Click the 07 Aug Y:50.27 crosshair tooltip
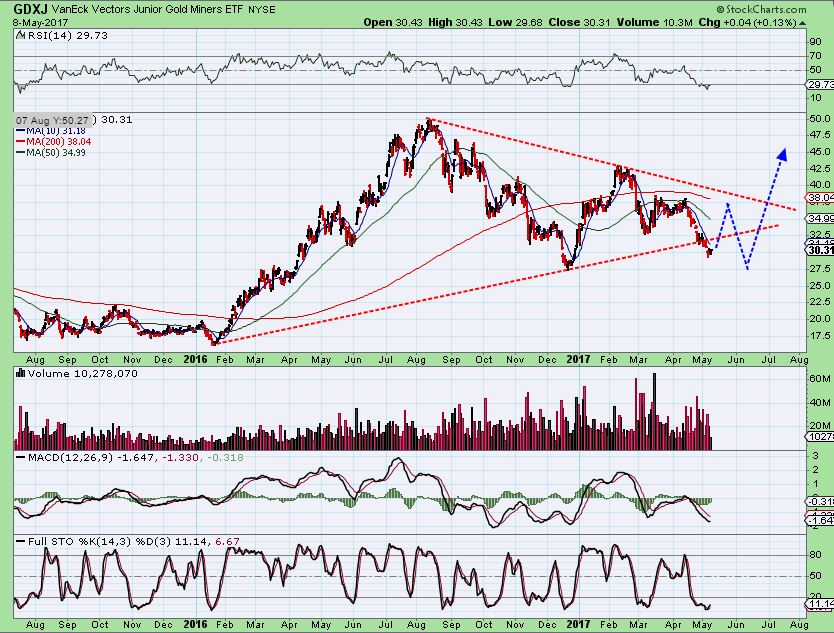The height and width of the screenshot is (633, 834). (52, 120)
